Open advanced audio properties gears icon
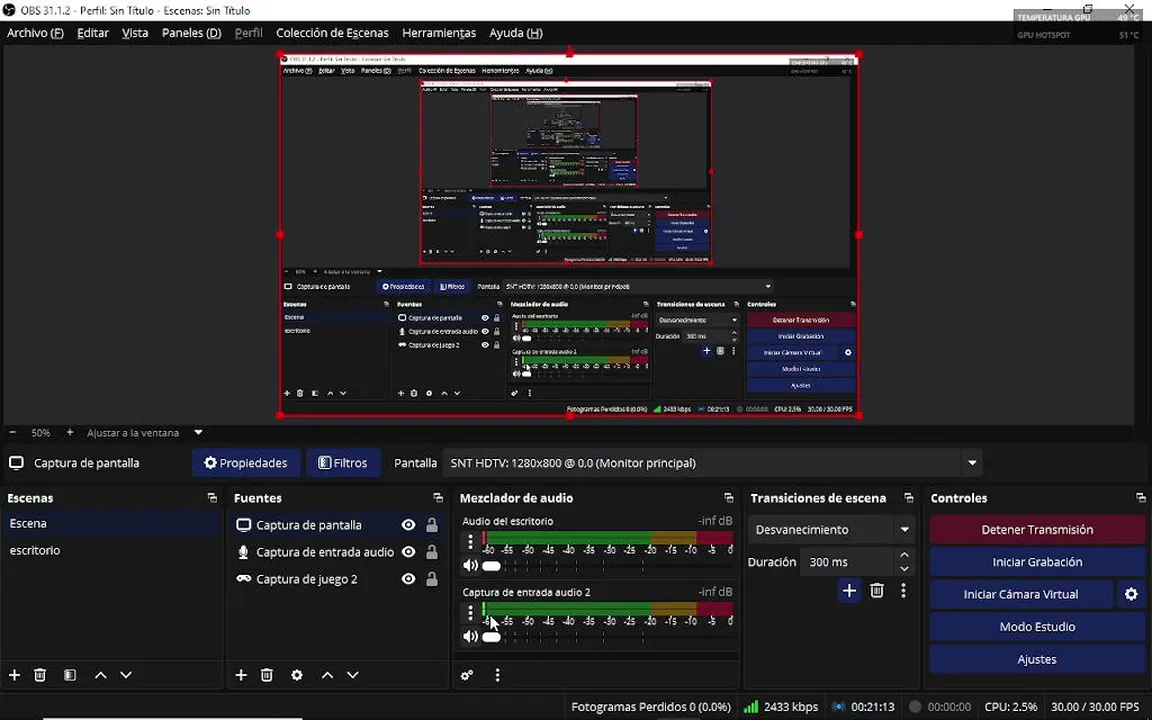Screen dimensions: 1152x720 [x=467, y=674]
